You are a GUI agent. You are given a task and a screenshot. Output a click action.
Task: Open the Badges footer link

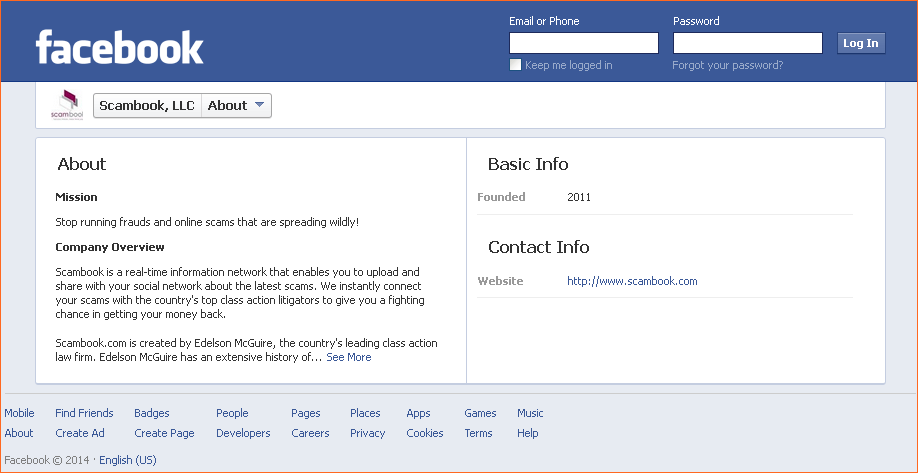click(x=152, y=413)
